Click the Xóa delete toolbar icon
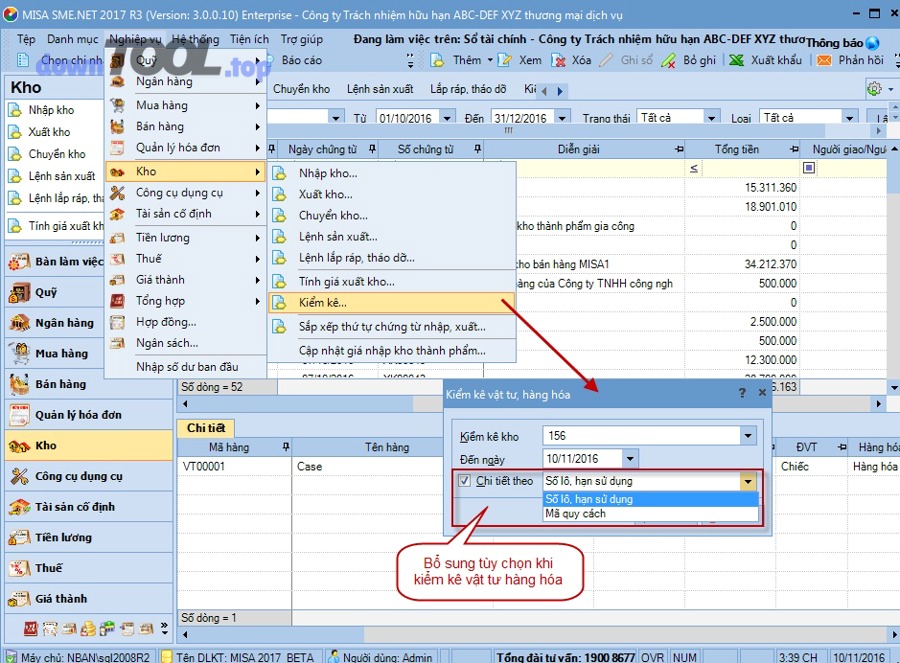The height and width of the screenshot is (663, 900). [559, 60]
